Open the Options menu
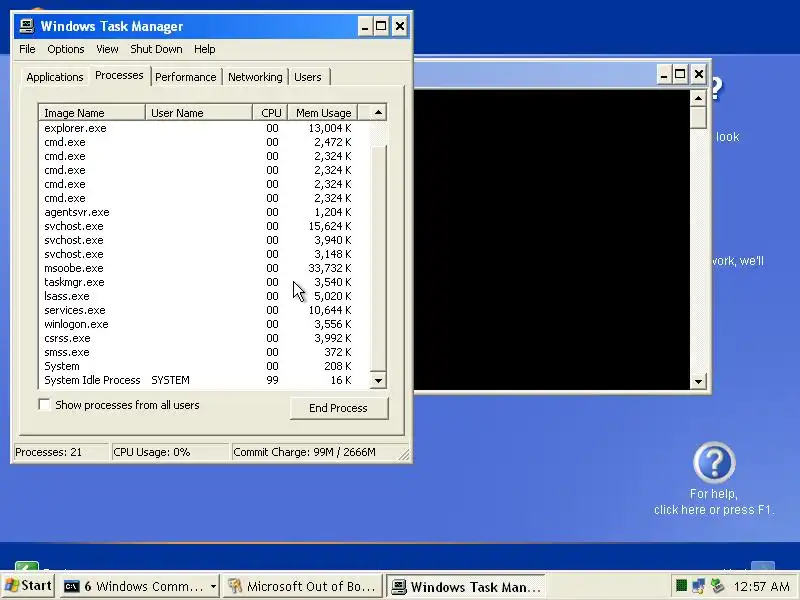This screenshot has width=800, height=600. point(65,49)
